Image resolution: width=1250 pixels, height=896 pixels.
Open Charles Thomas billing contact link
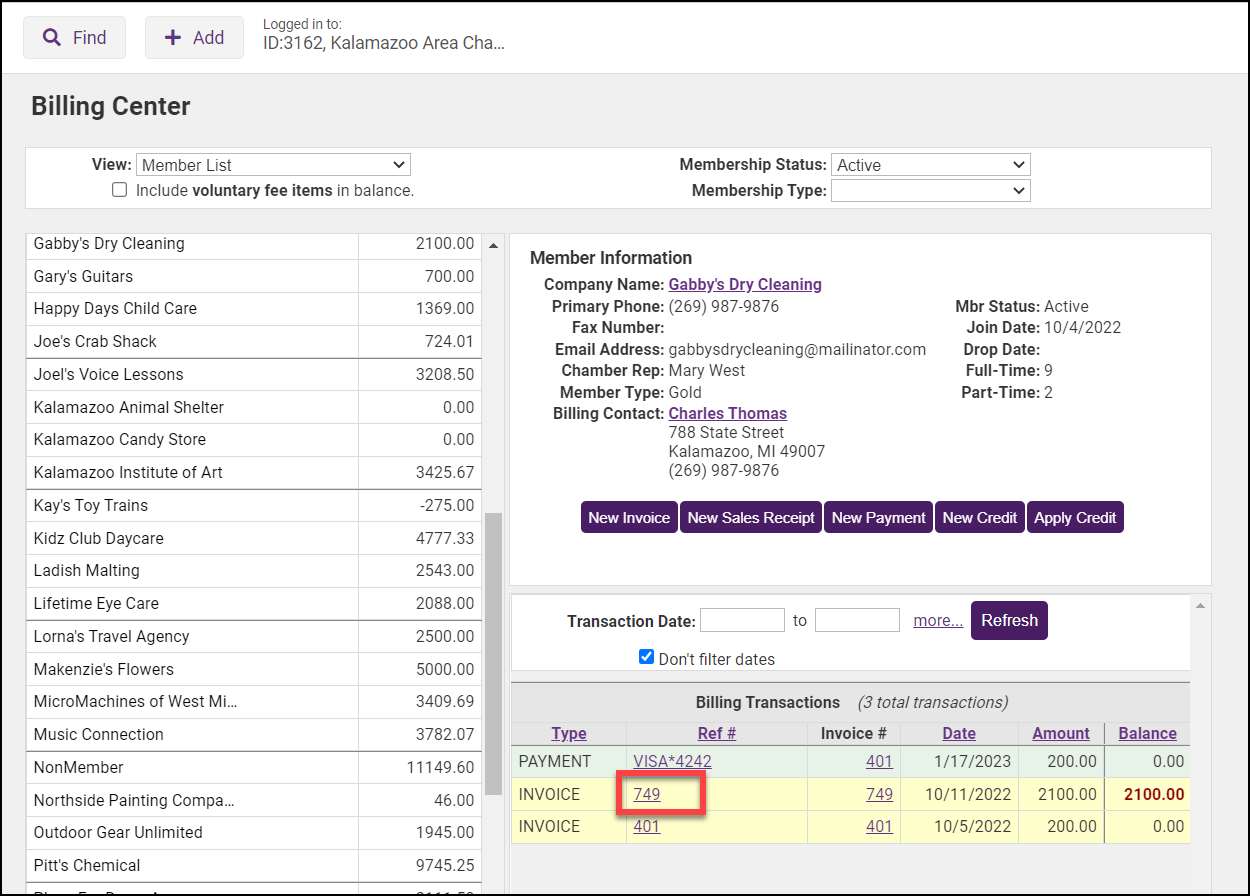(x=727, y=413)
